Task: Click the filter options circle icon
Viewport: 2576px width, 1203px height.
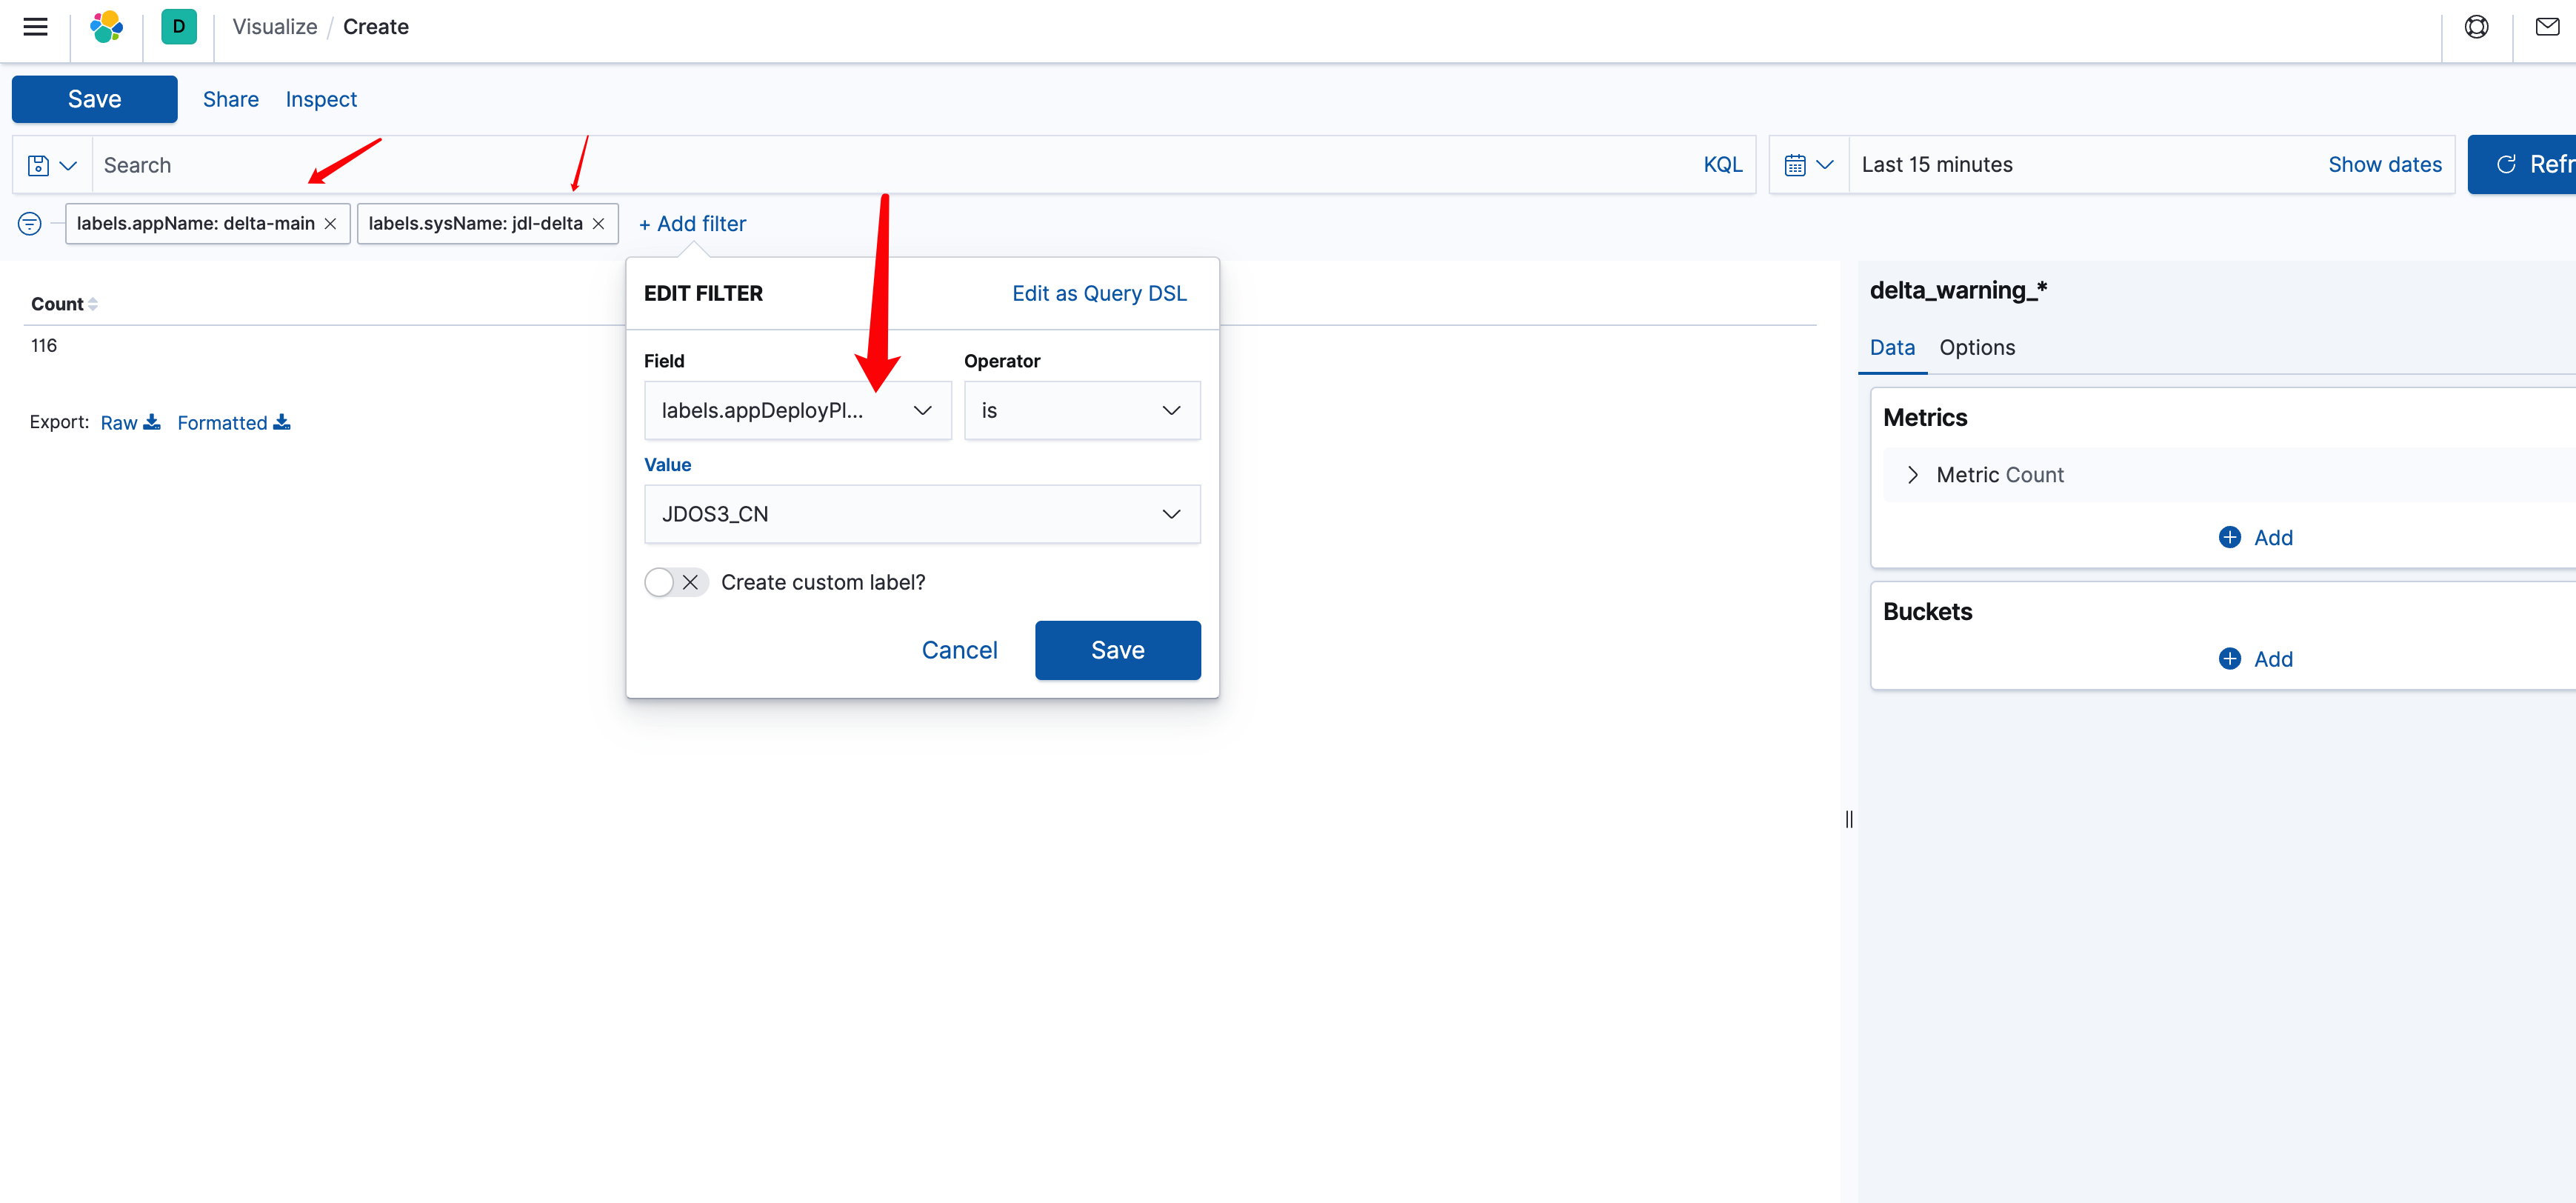Action: pos(30,224)
